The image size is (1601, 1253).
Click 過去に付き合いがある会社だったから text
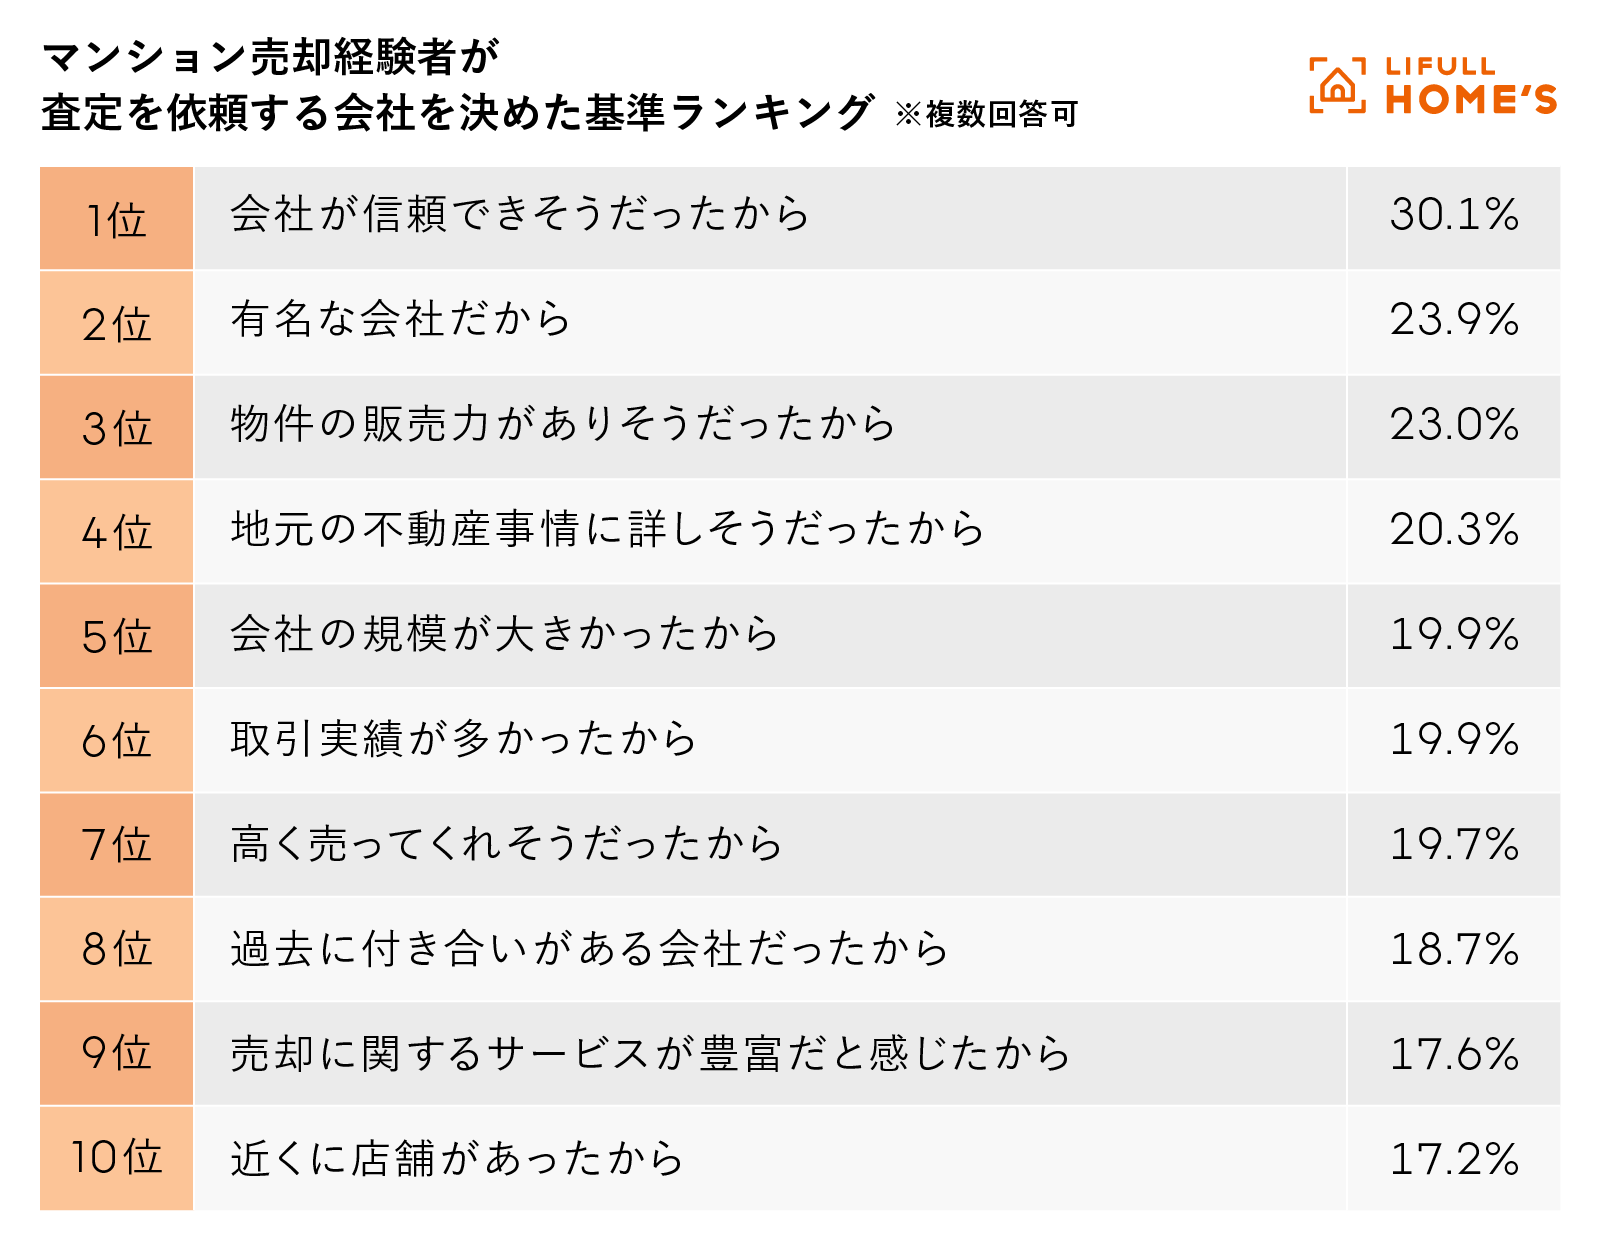[x=590, y=949]
